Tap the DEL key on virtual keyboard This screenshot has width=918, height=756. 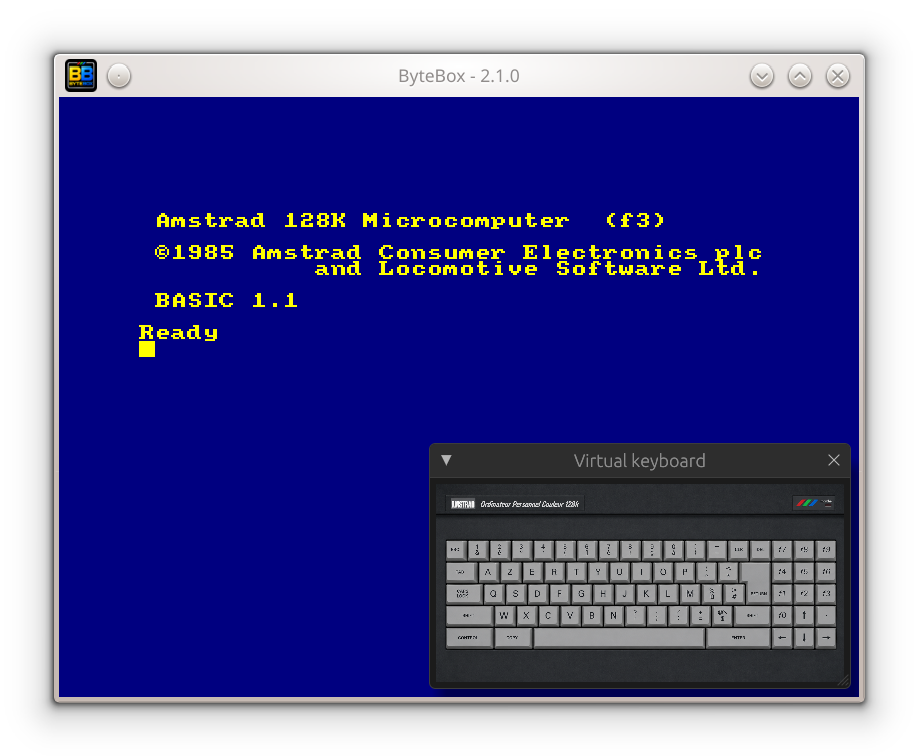tap(760, 550)
